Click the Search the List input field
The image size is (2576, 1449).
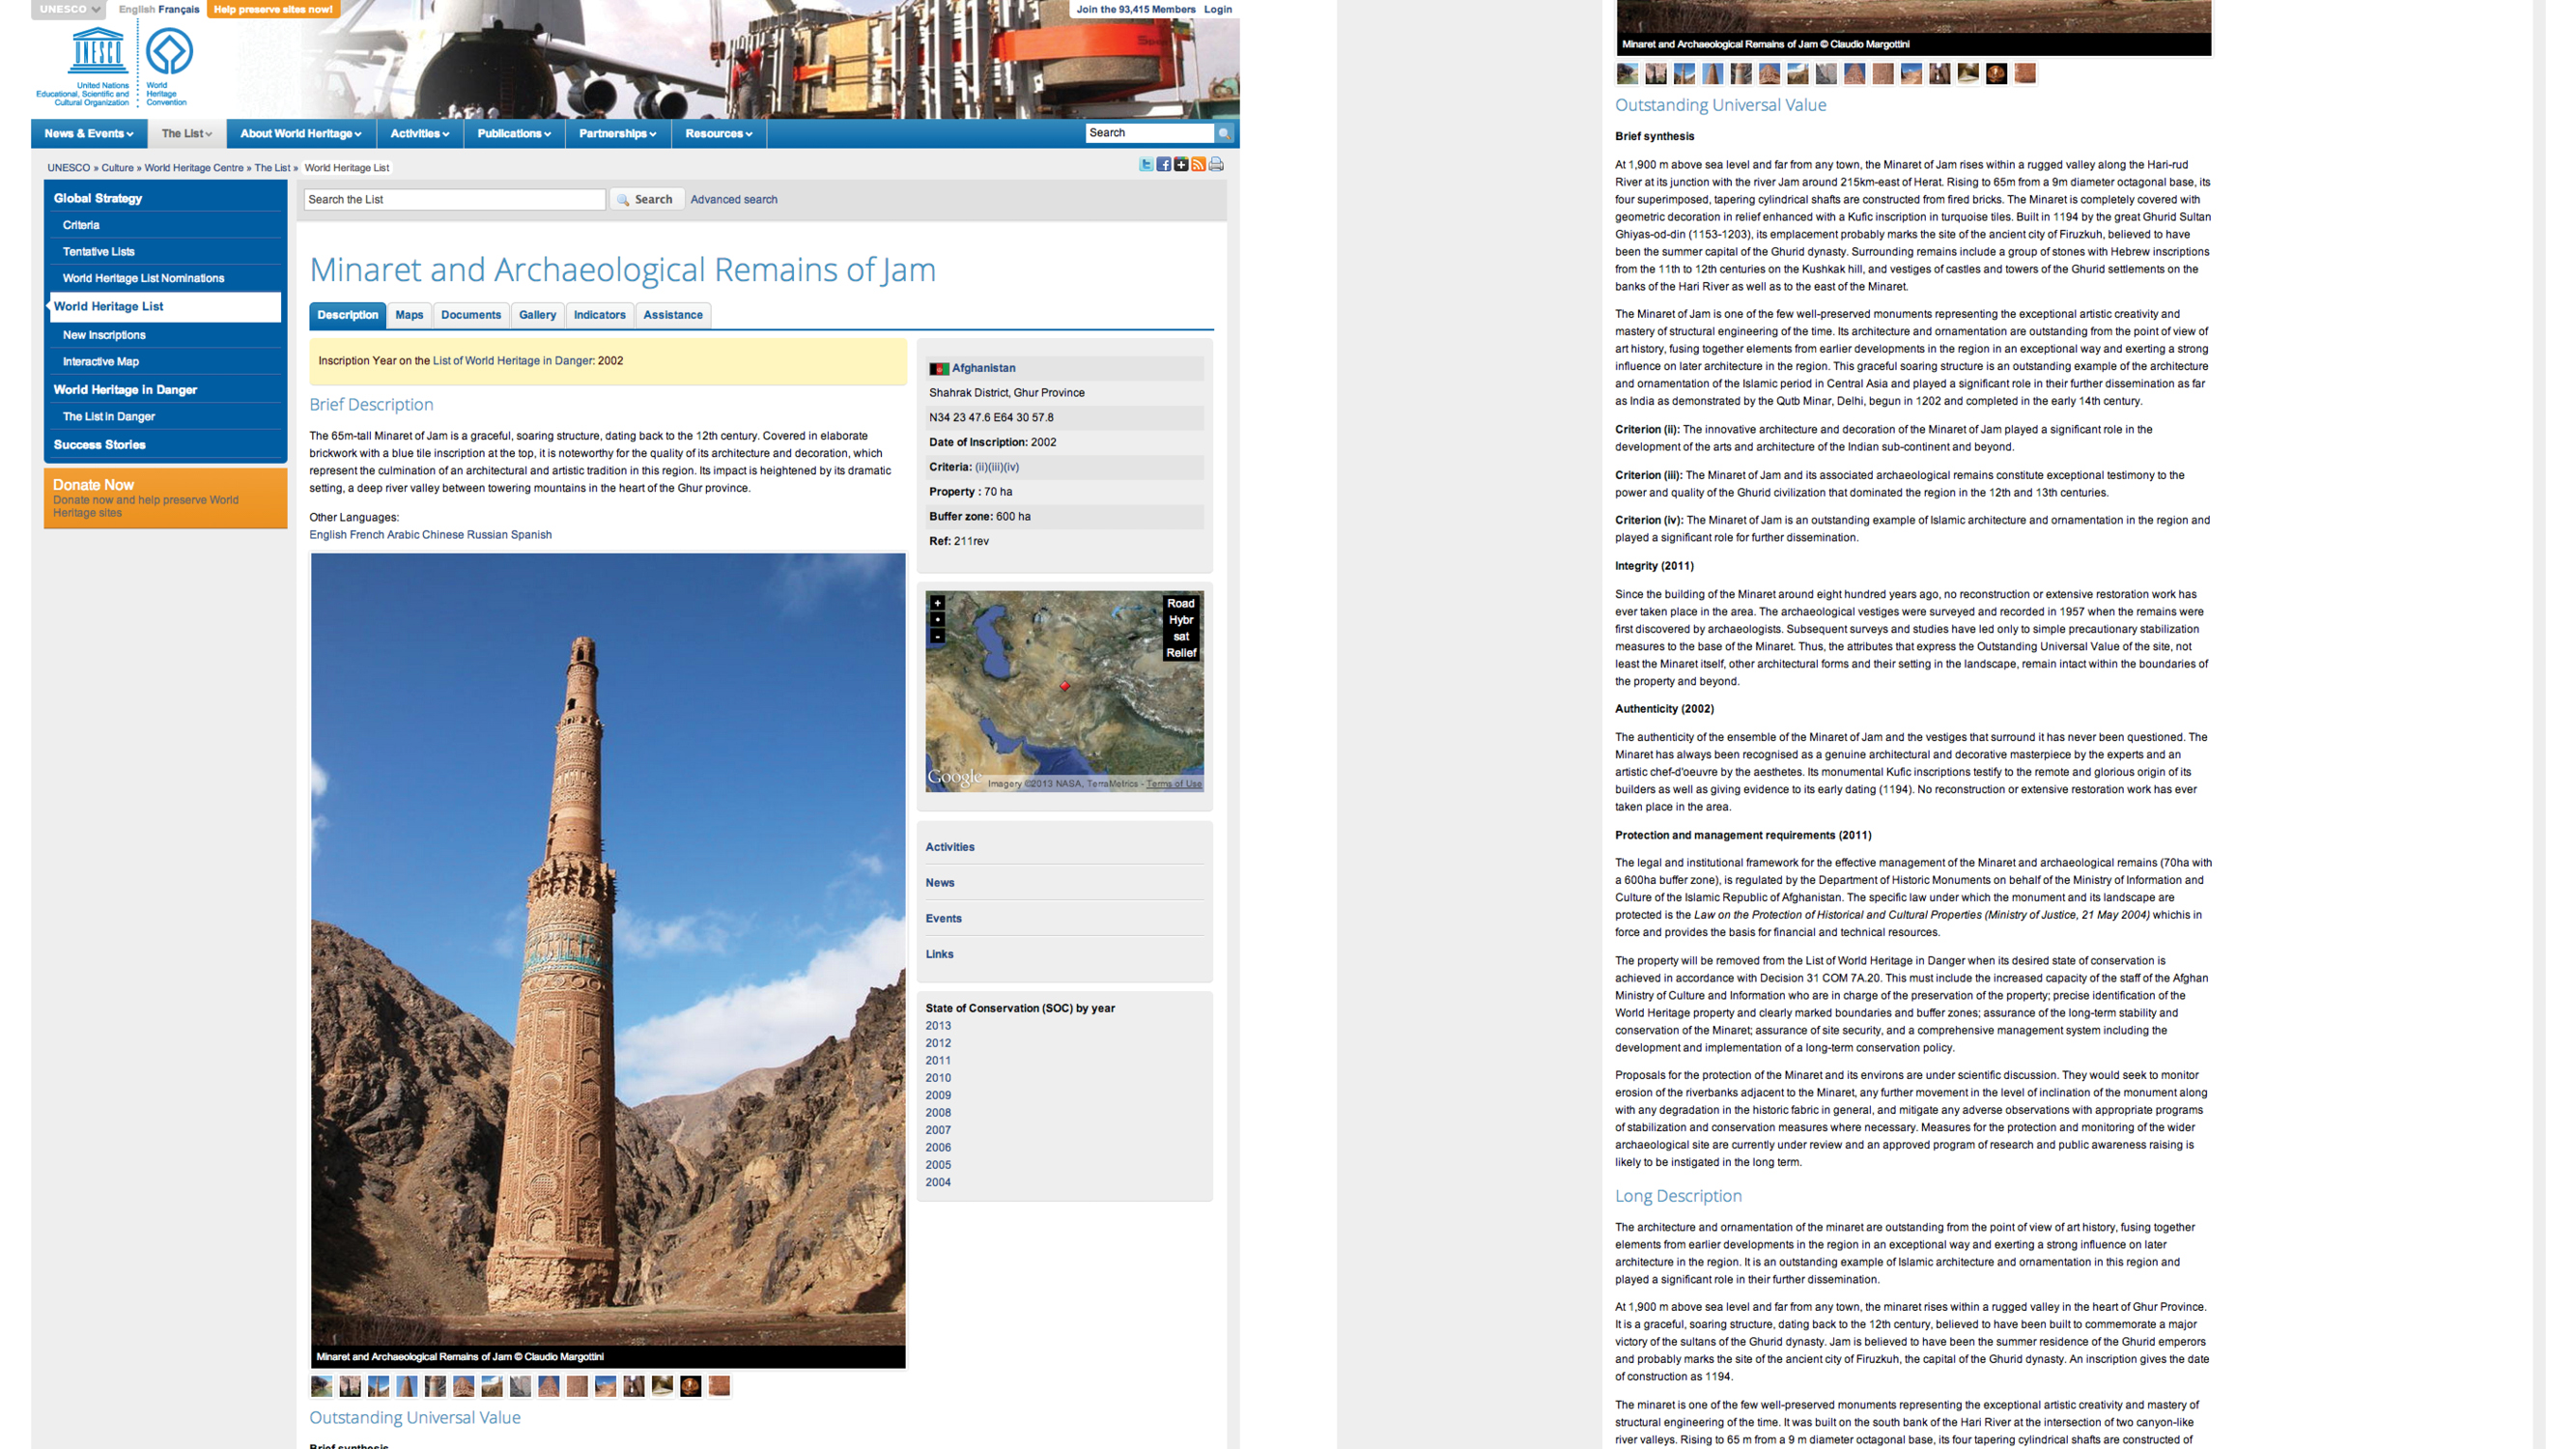454,200
